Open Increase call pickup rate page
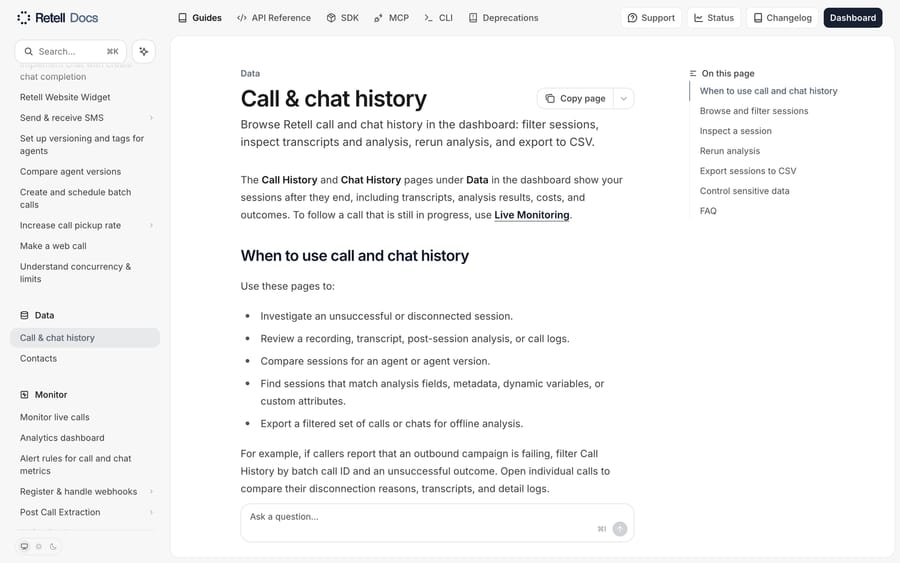The image size is (900, 563). (71, 226)
